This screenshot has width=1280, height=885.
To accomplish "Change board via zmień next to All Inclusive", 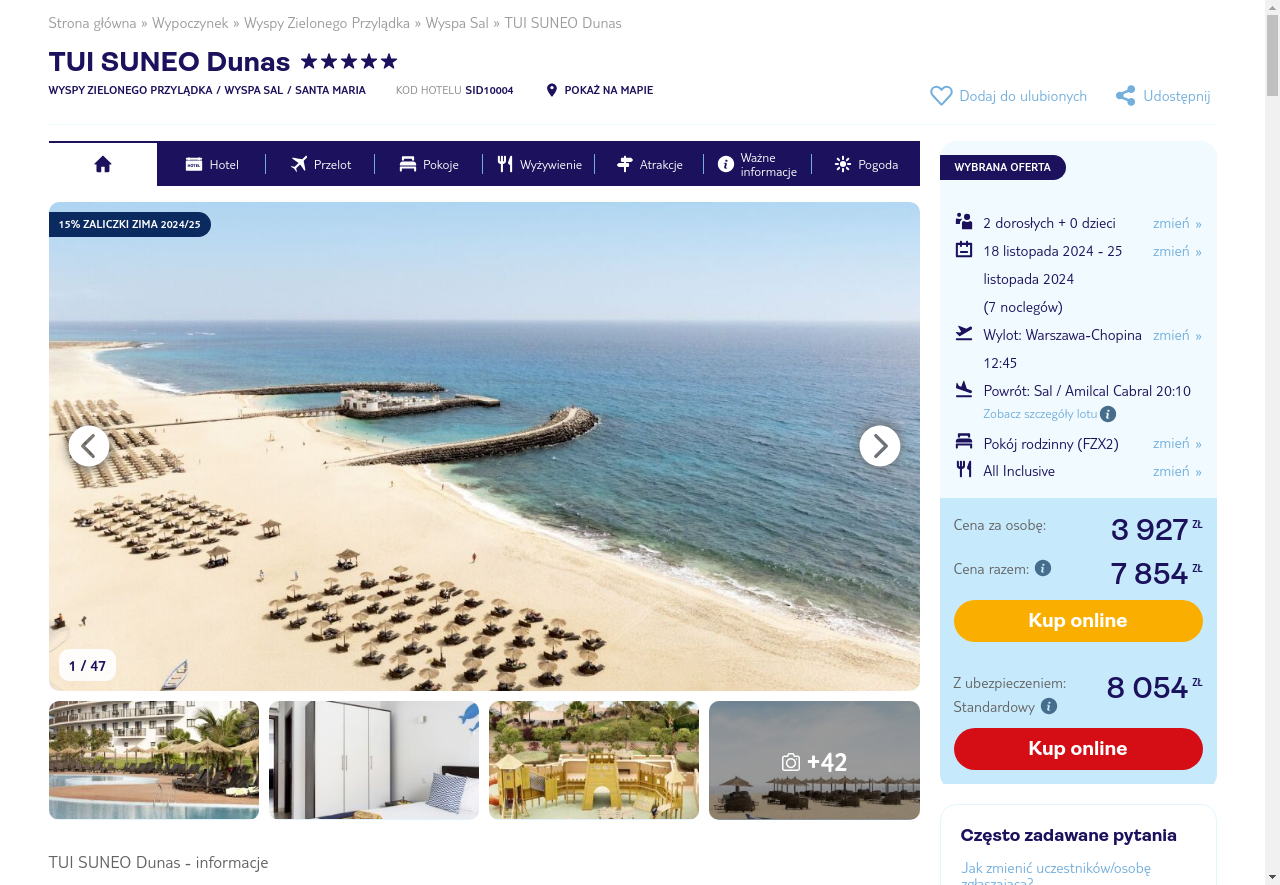I will [1177, 471].
